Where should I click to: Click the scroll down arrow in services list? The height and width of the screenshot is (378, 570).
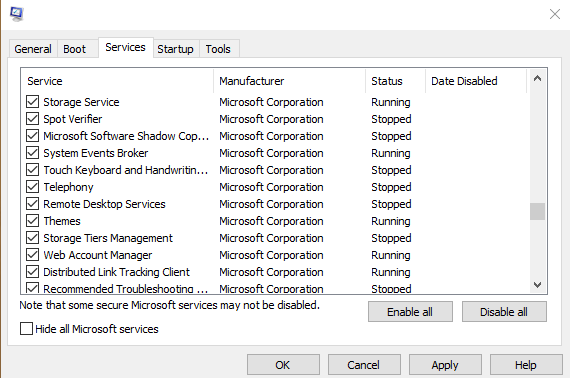pyautogui.click(x=537, y=285)
